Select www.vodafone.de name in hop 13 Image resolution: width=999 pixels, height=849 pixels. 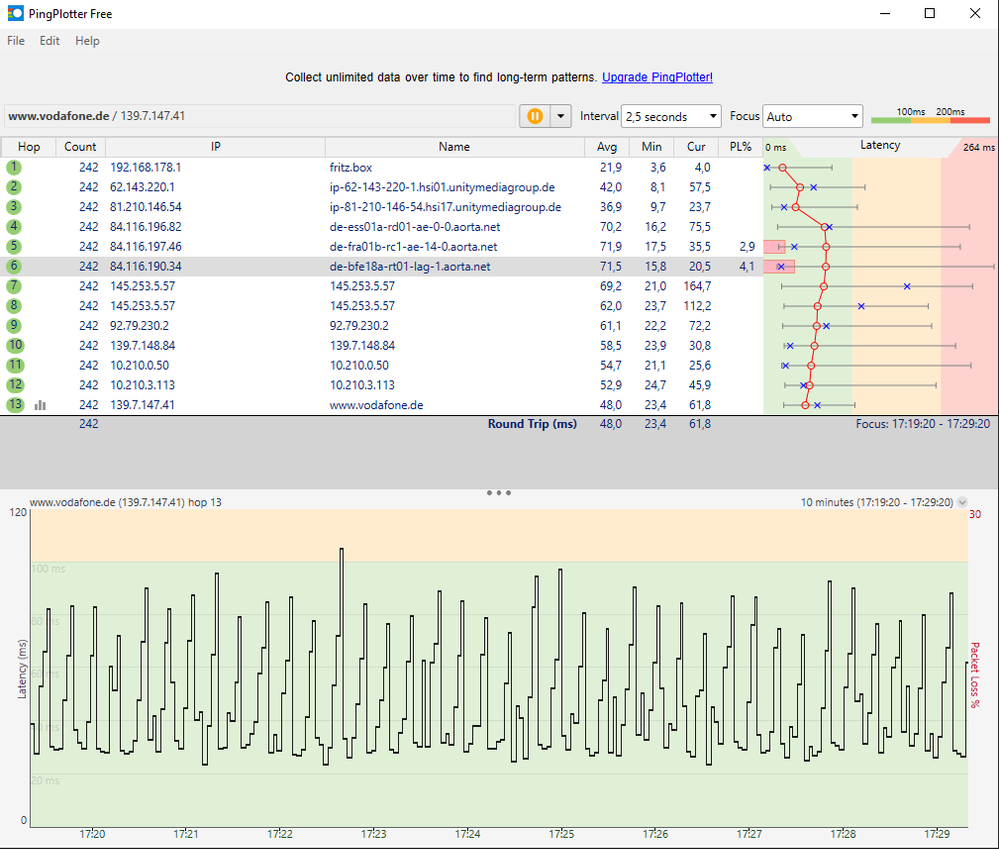click(x=377, y=405)
